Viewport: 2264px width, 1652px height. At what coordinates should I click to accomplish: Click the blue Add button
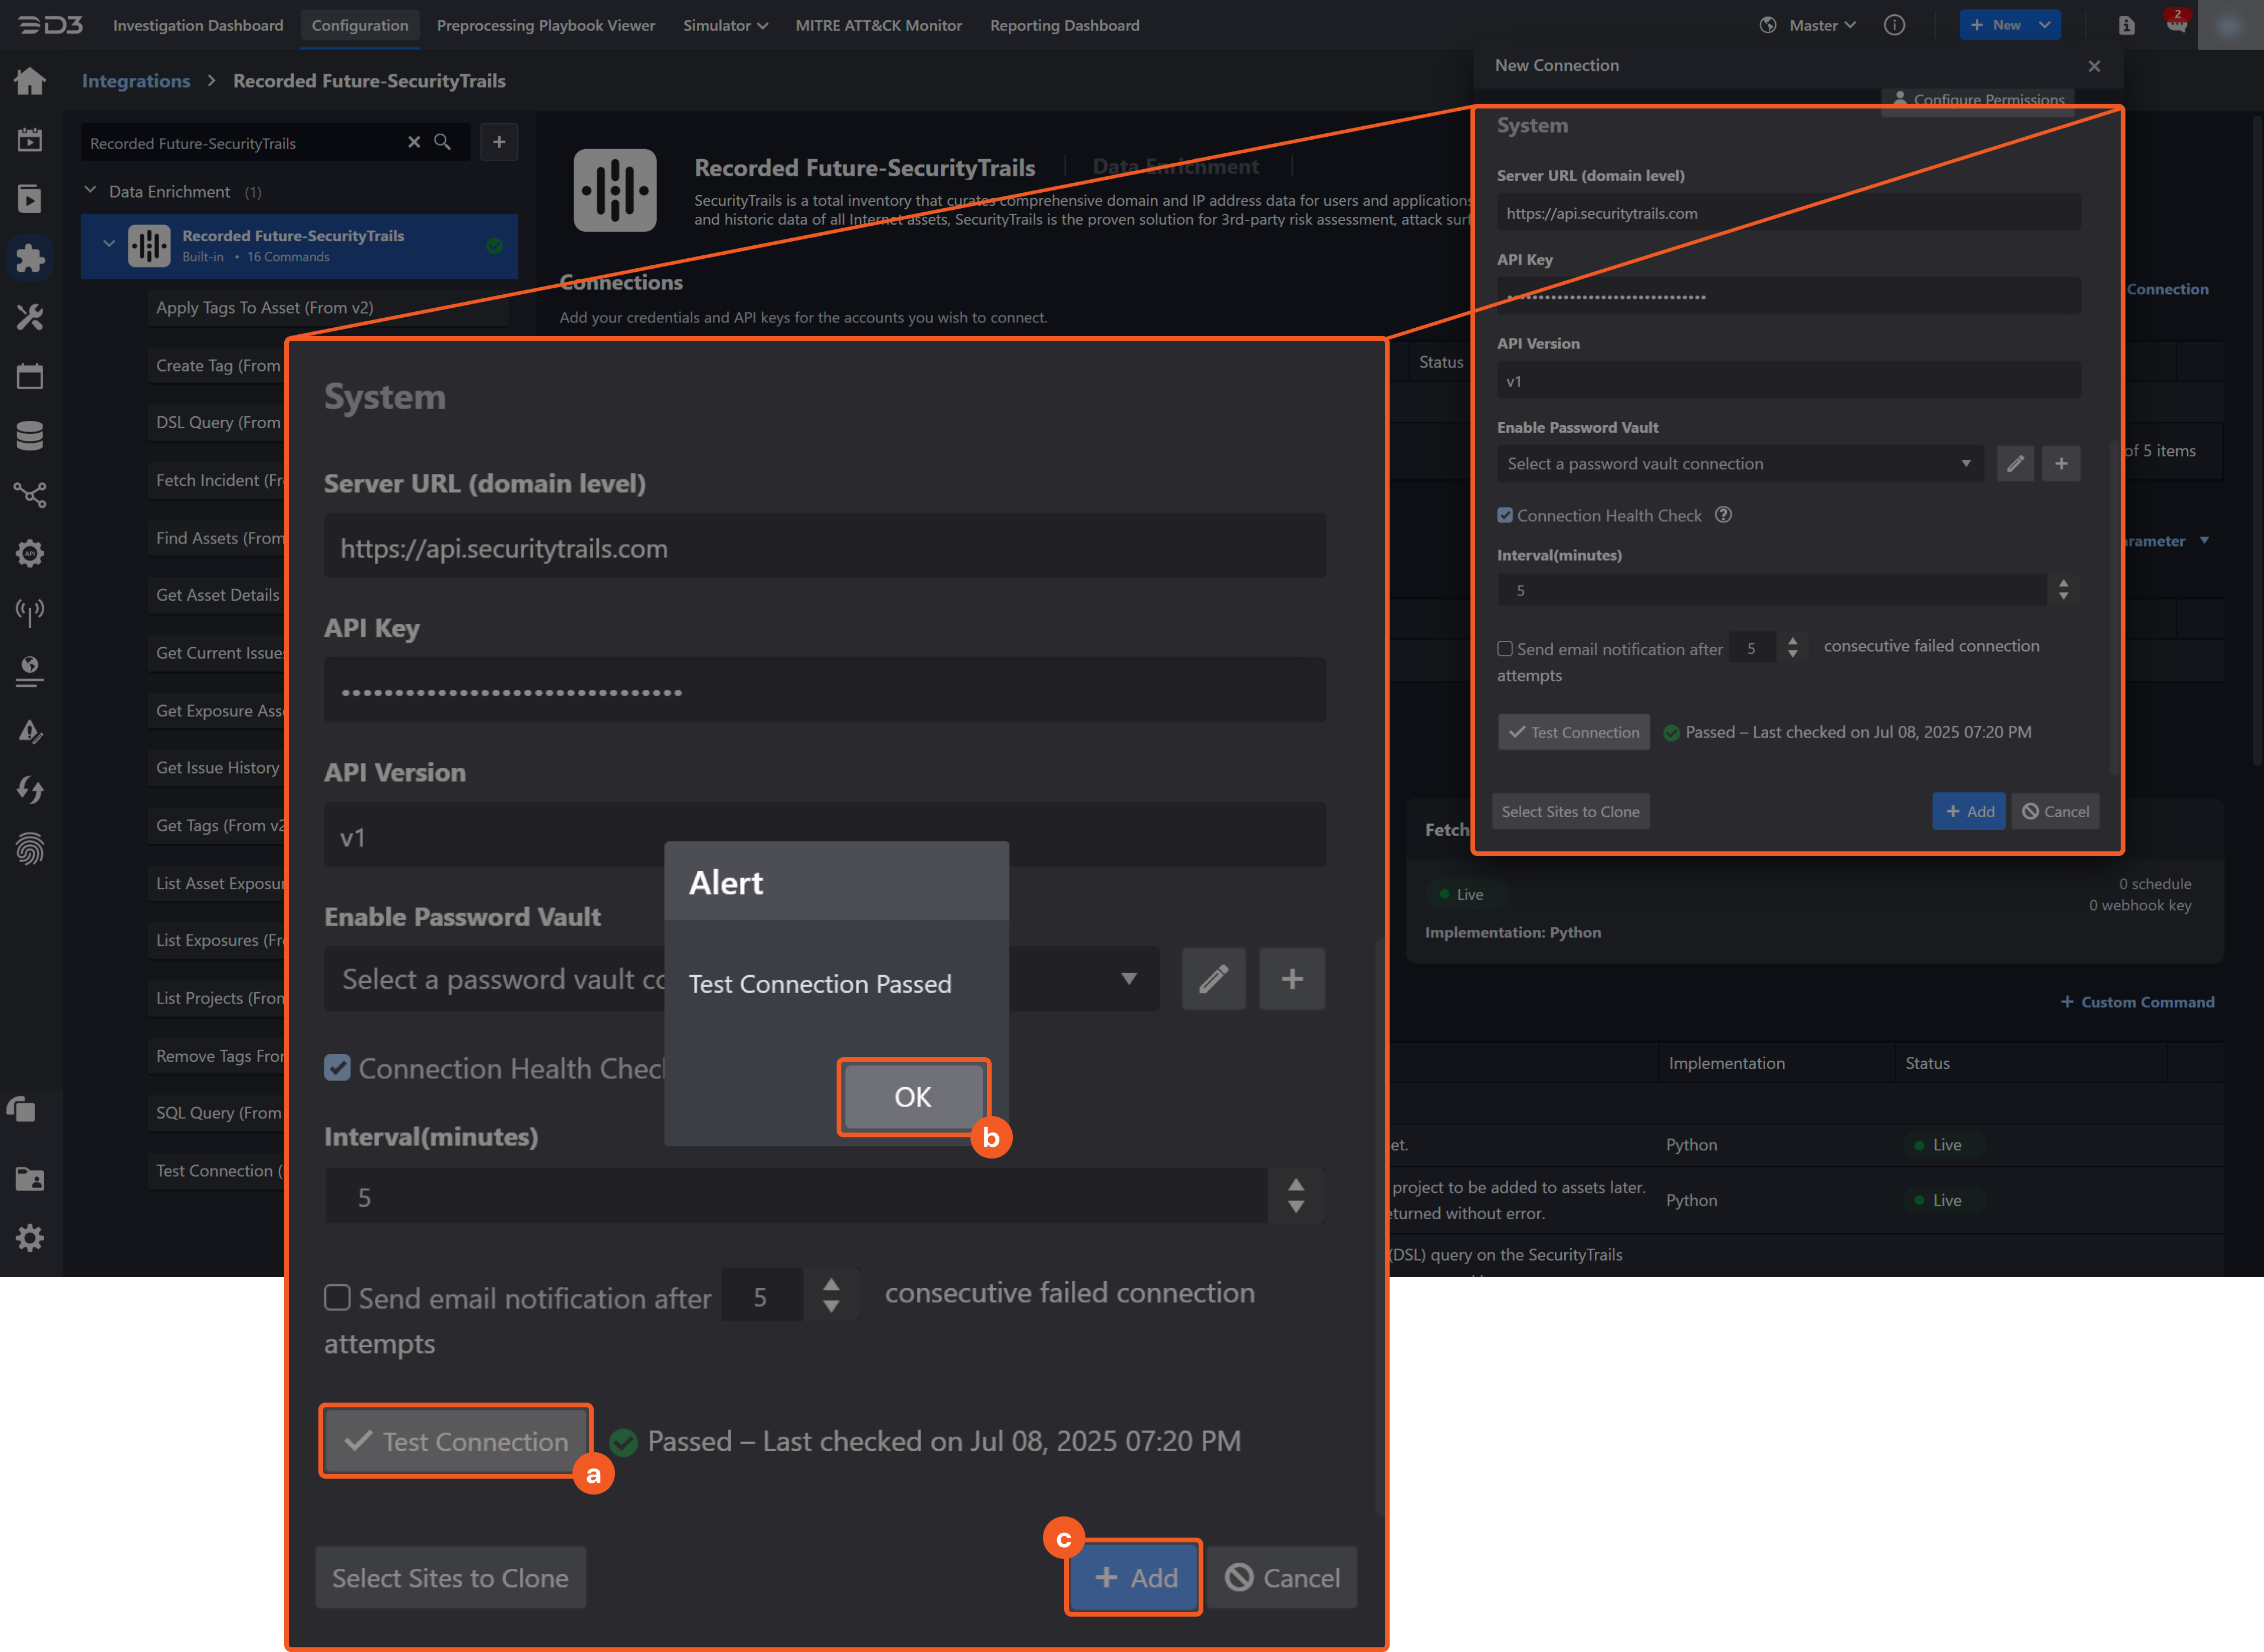pos(1134,1577)
